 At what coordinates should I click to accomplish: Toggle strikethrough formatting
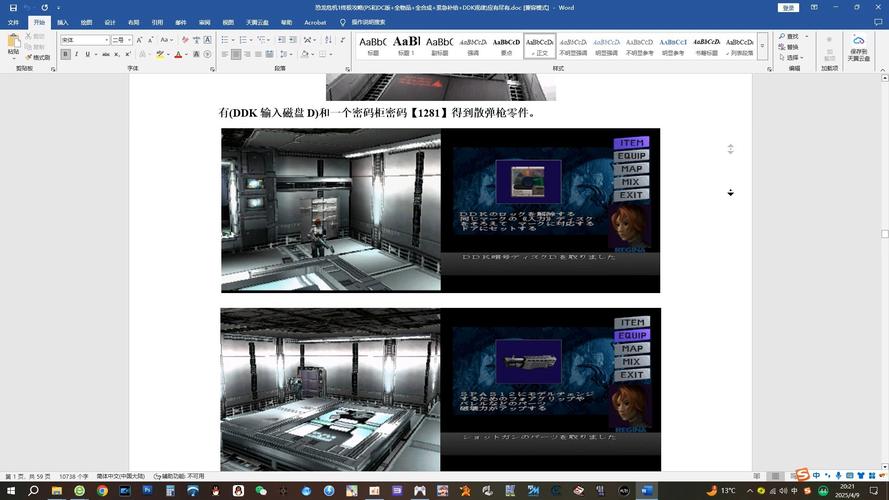click(105, 54)
